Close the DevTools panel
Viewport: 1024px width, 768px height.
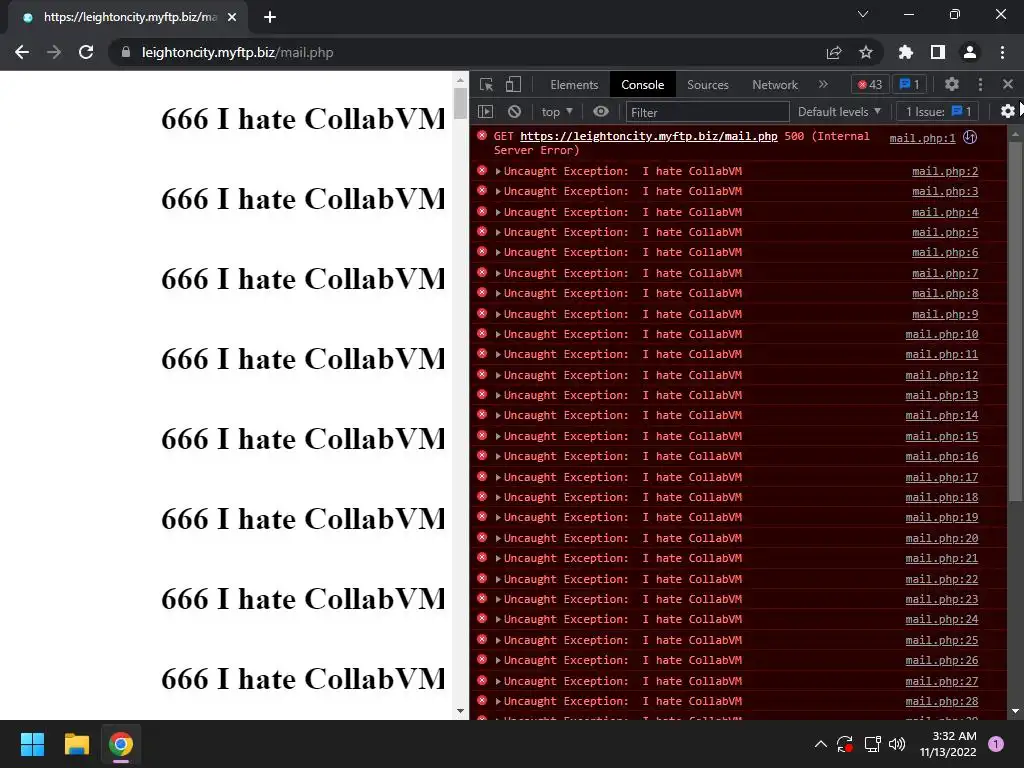tap(1008, 84)
